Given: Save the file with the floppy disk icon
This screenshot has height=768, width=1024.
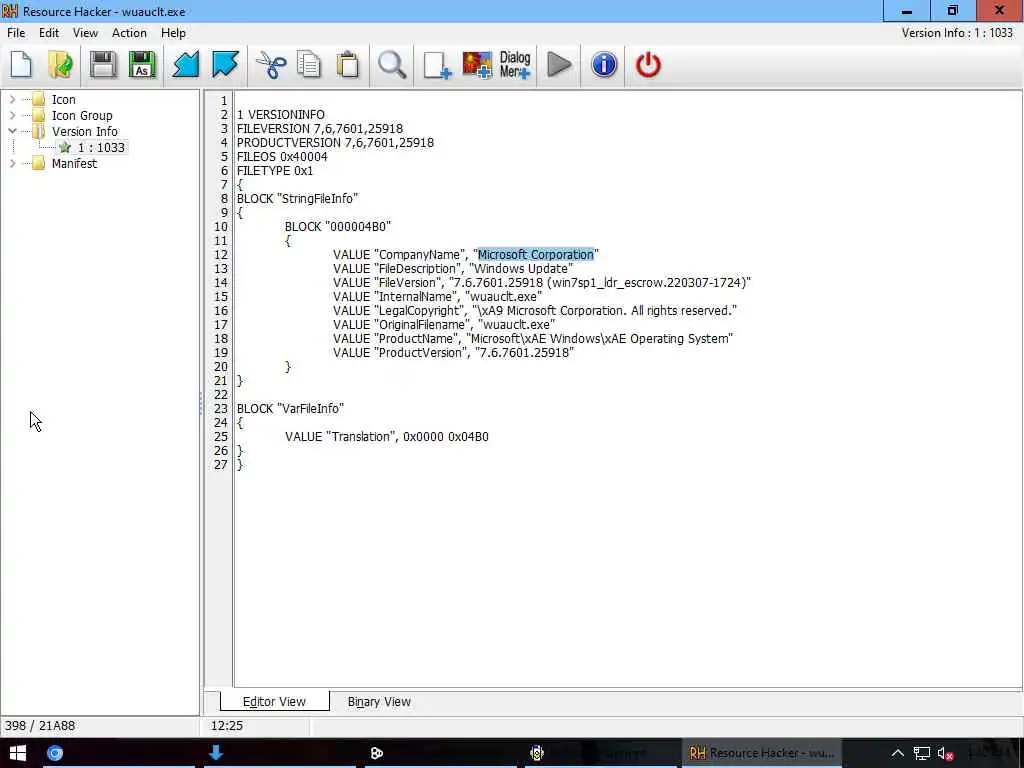Looking at the screenshot, I should pyautogui.click(x=103, y=65).
